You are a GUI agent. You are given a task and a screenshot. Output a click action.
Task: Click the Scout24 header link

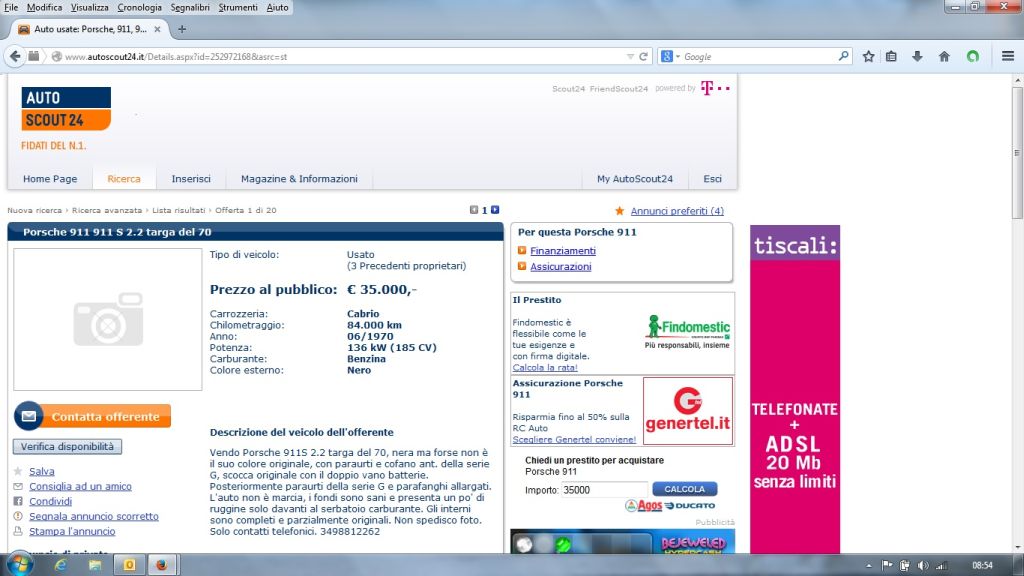tap(568, 89)
